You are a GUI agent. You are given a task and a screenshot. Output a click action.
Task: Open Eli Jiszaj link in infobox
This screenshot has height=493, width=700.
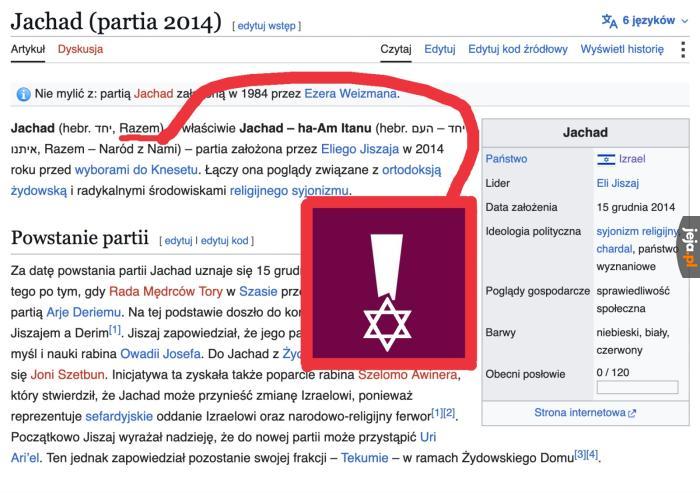pyautogui.click(x=617, y=183)
